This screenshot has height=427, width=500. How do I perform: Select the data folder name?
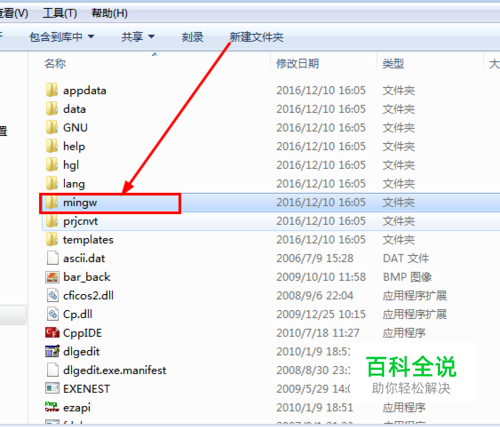pyautogui.click(x=75, y=109)
